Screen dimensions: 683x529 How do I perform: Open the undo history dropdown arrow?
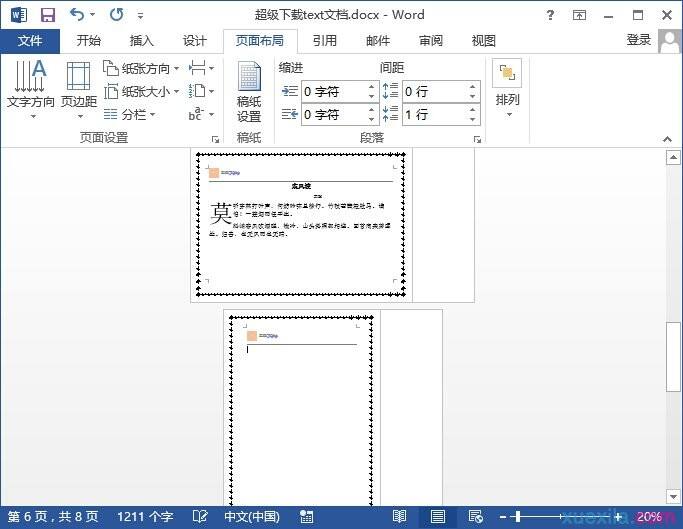(x=92, y=15)
